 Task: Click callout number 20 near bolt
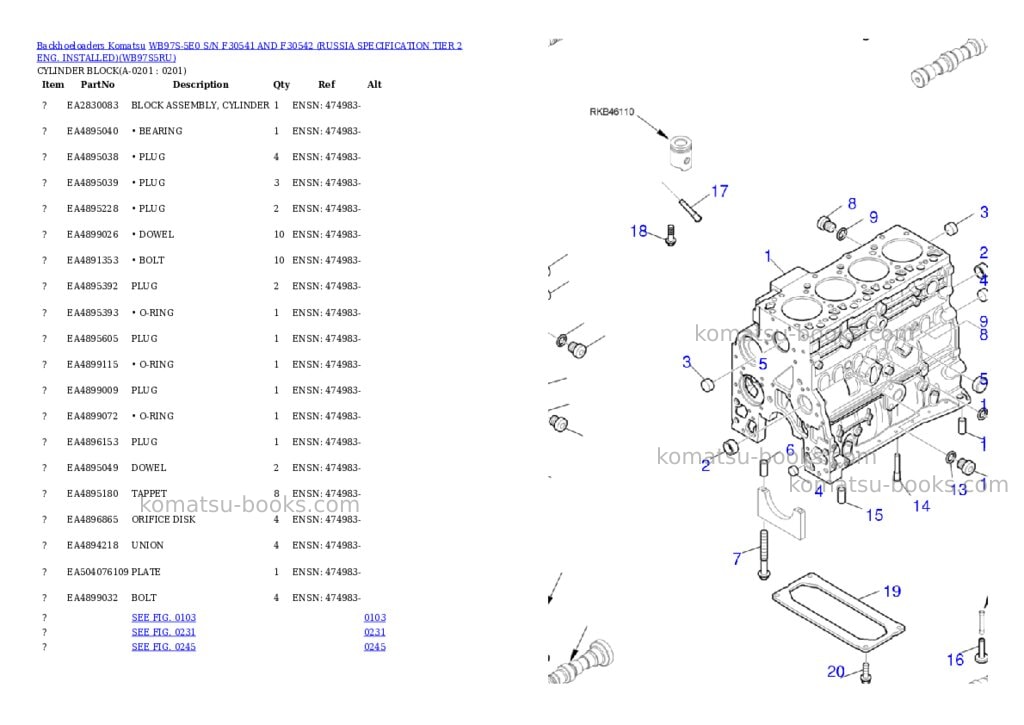pyautogui.click(x=836, y=671)
